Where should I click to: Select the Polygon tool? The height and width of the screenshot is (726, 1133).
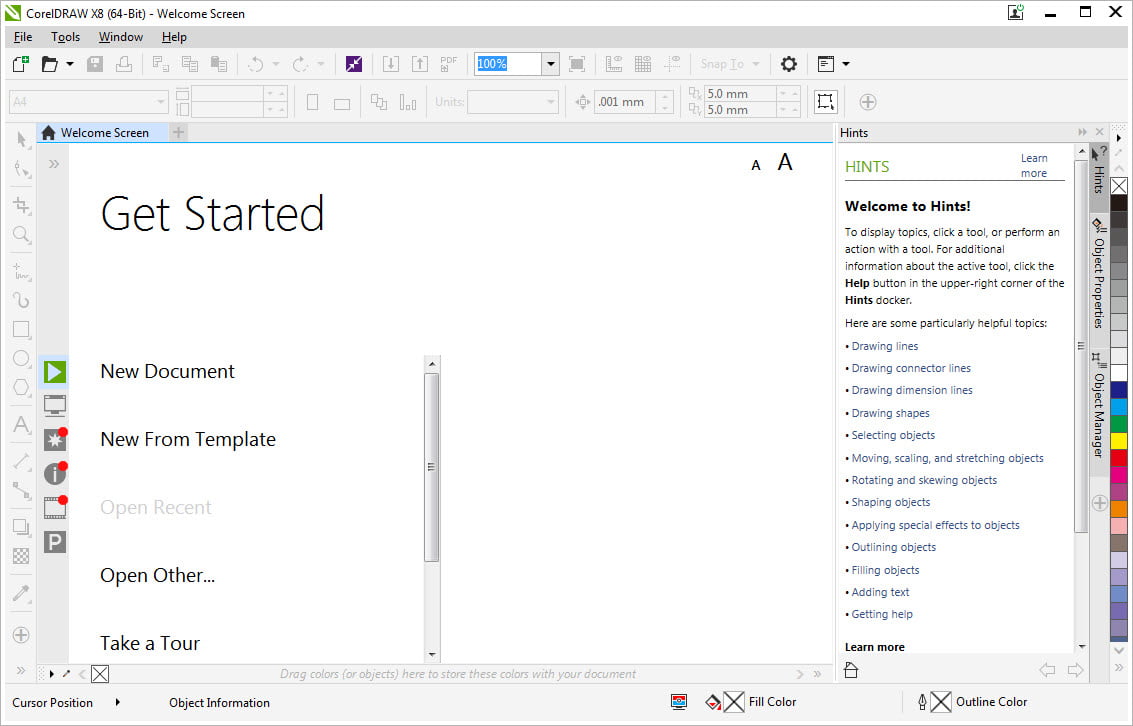coord(22,387)
